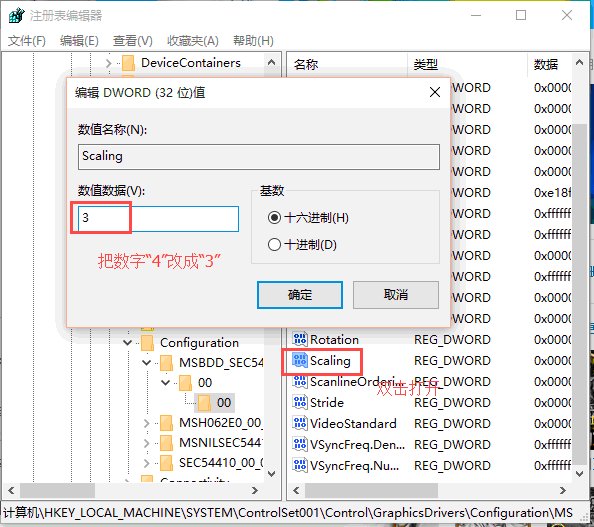This screenshot has width=594, height=527.
Task: Open the 文件(F) menu
Action: [x=27, y=41]
